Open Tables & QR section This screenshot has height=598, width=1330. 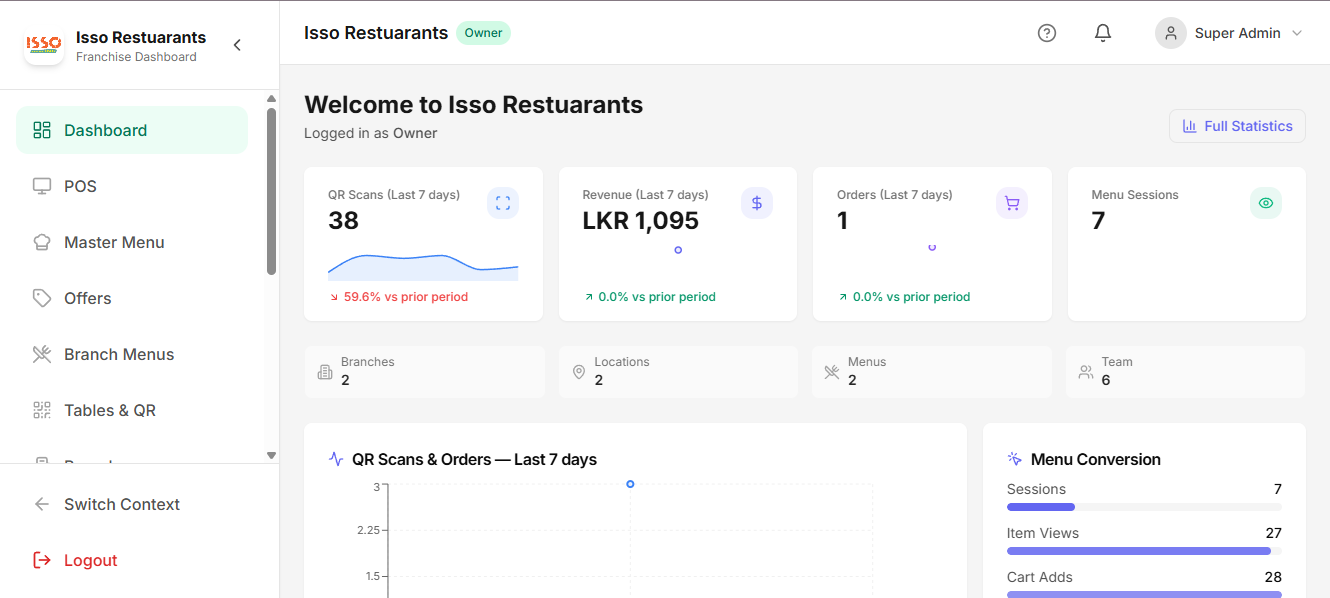click(132, 410)
